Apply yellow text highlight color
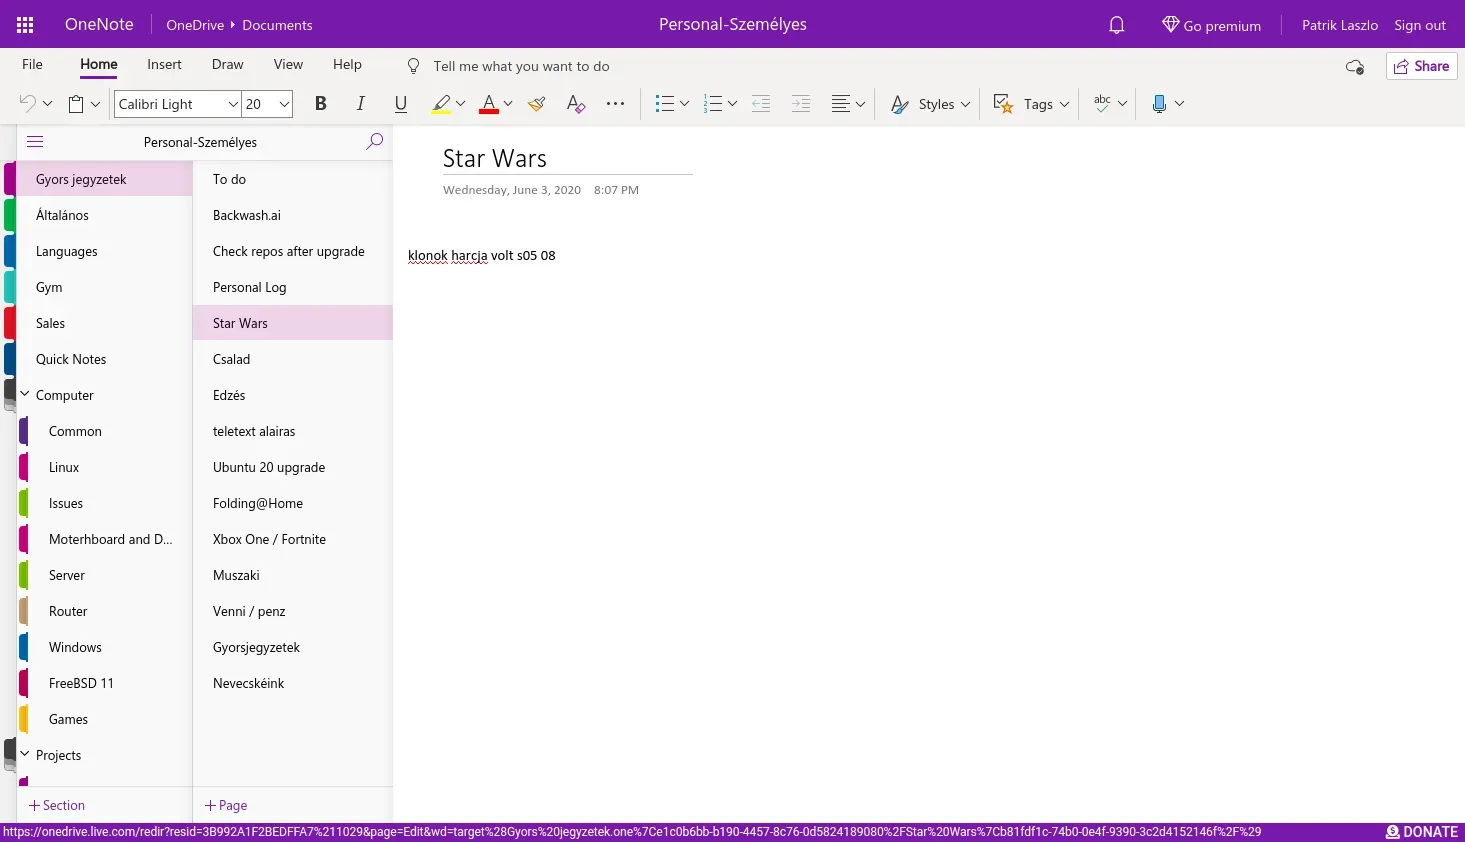The width and height of the screenshot is (1465, 842). tap(441, 103)
